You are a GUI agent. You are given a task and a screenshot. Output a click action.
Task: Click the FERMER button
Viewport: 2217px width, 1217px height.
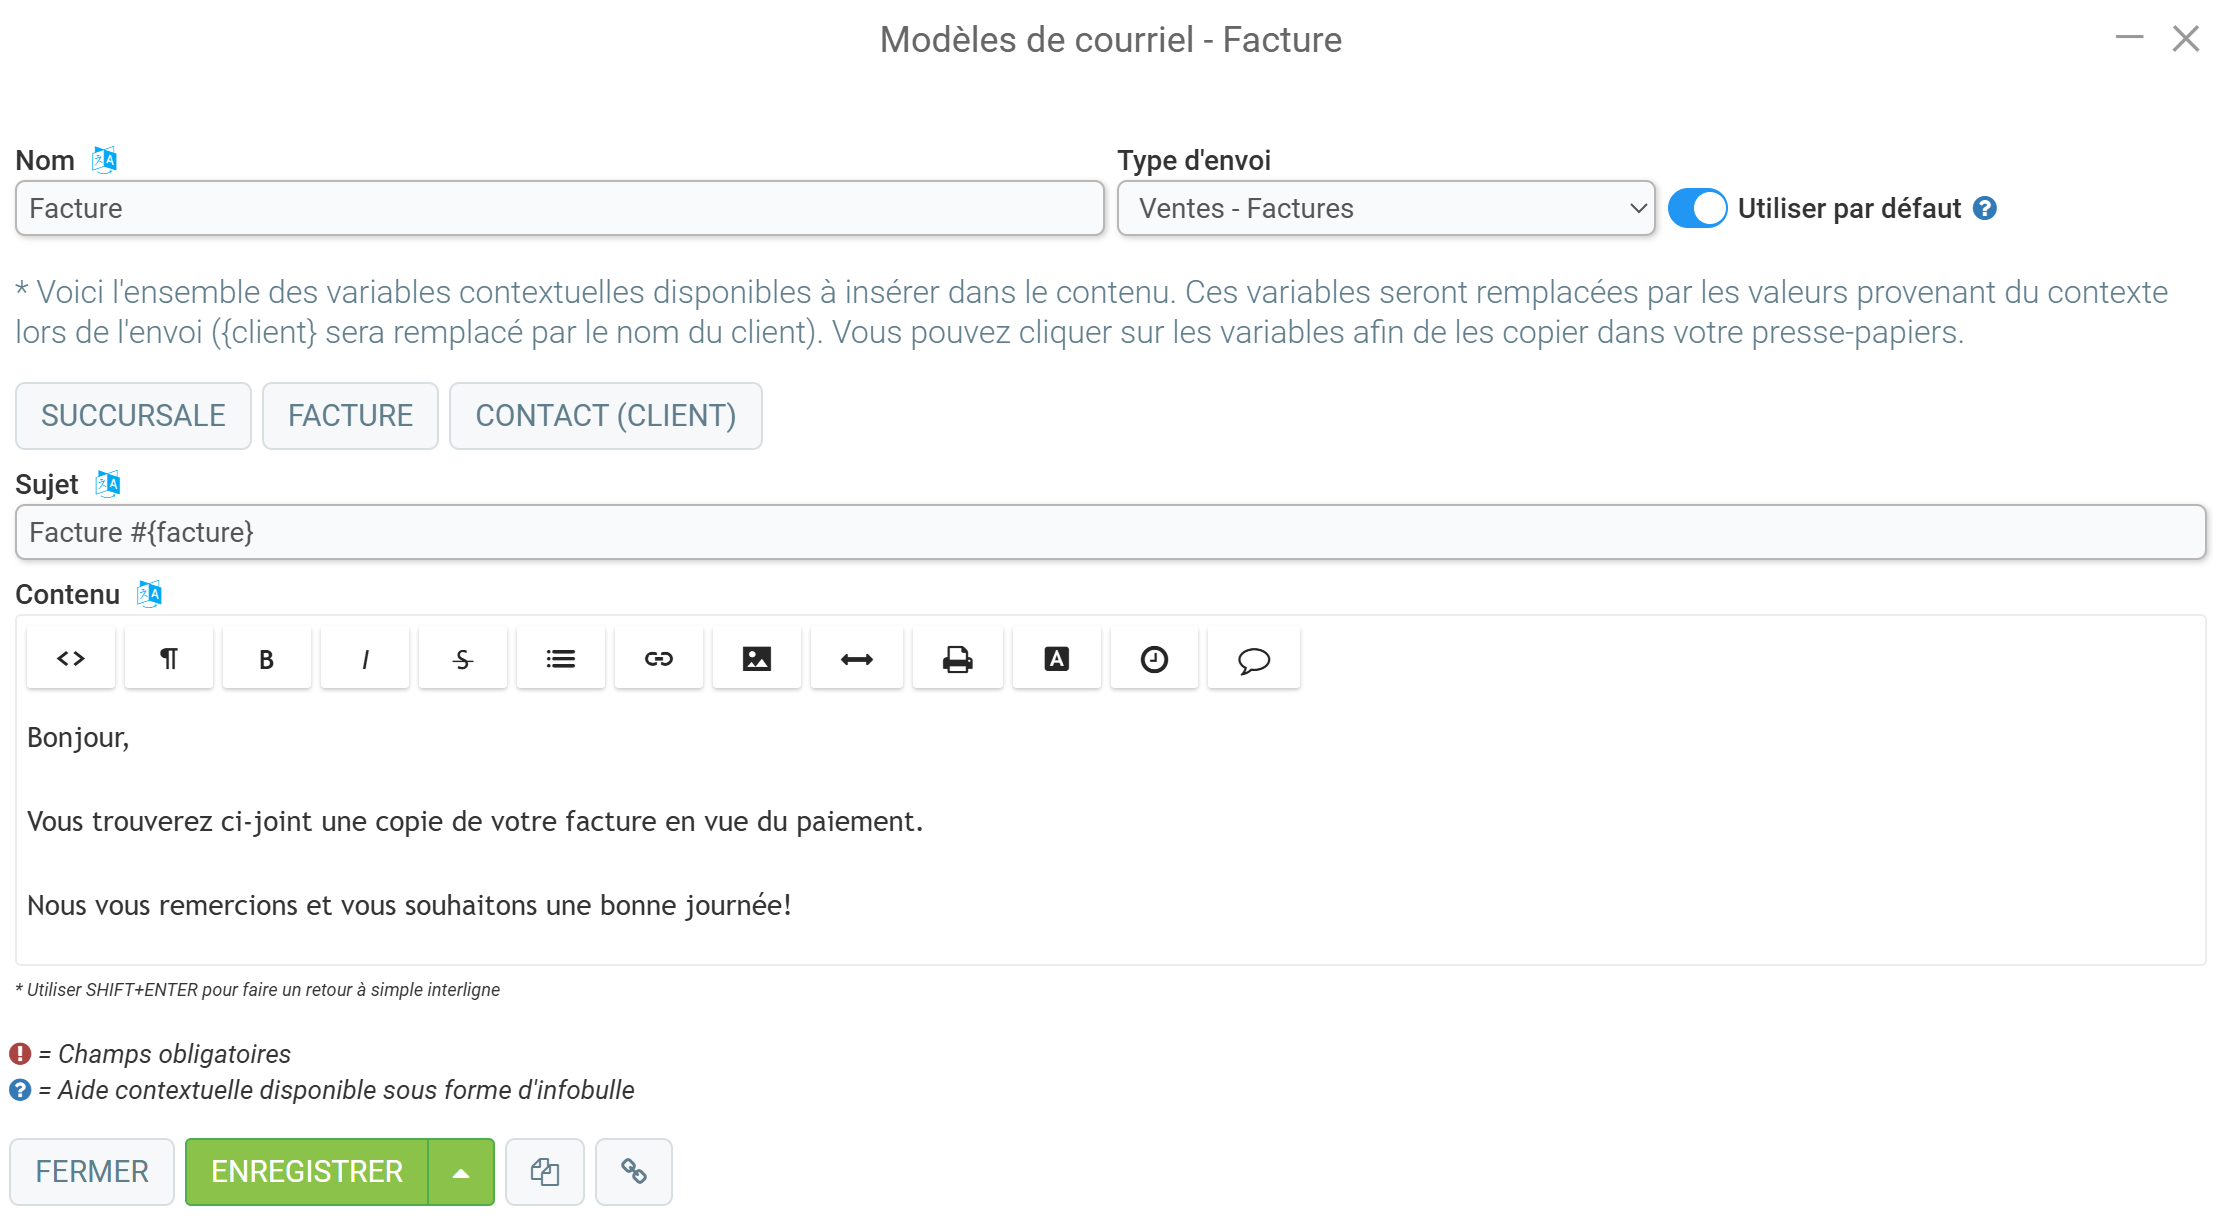tap(92, 1172)
